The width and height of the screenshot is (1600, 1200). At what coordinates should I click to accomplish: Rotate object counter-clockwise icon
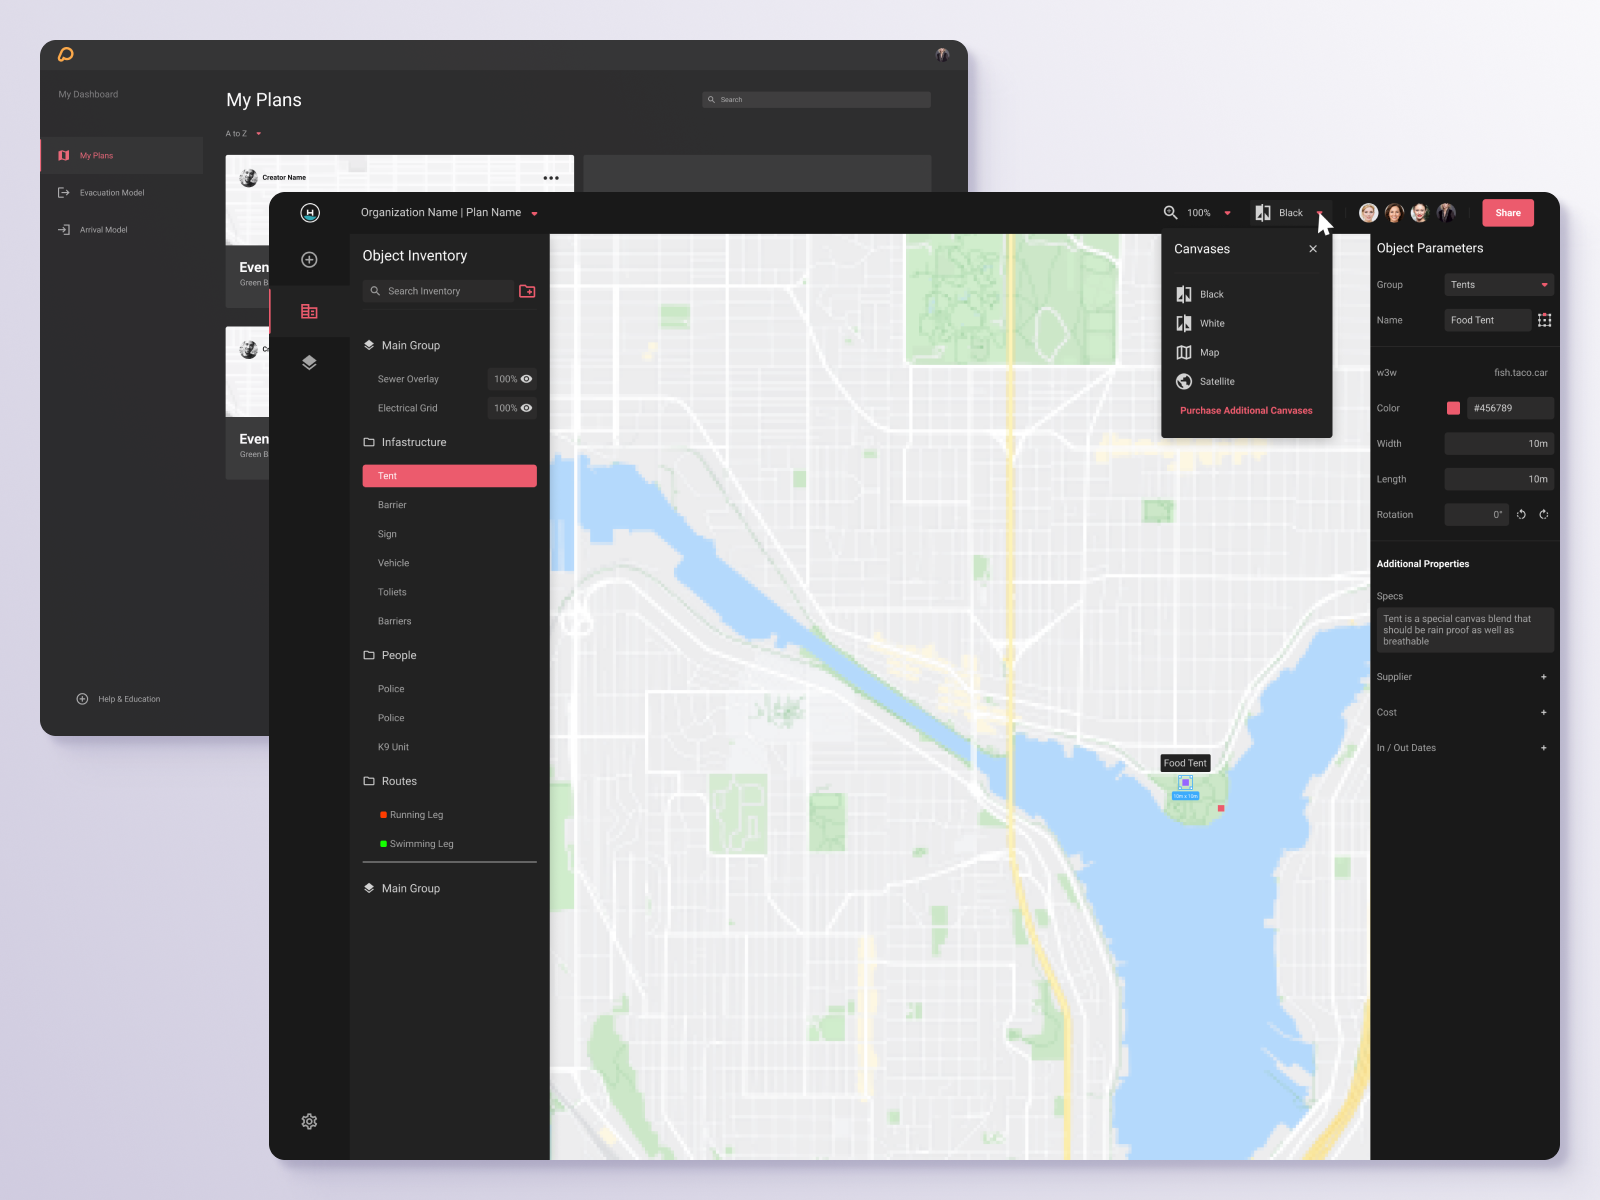coord(1521,514)
